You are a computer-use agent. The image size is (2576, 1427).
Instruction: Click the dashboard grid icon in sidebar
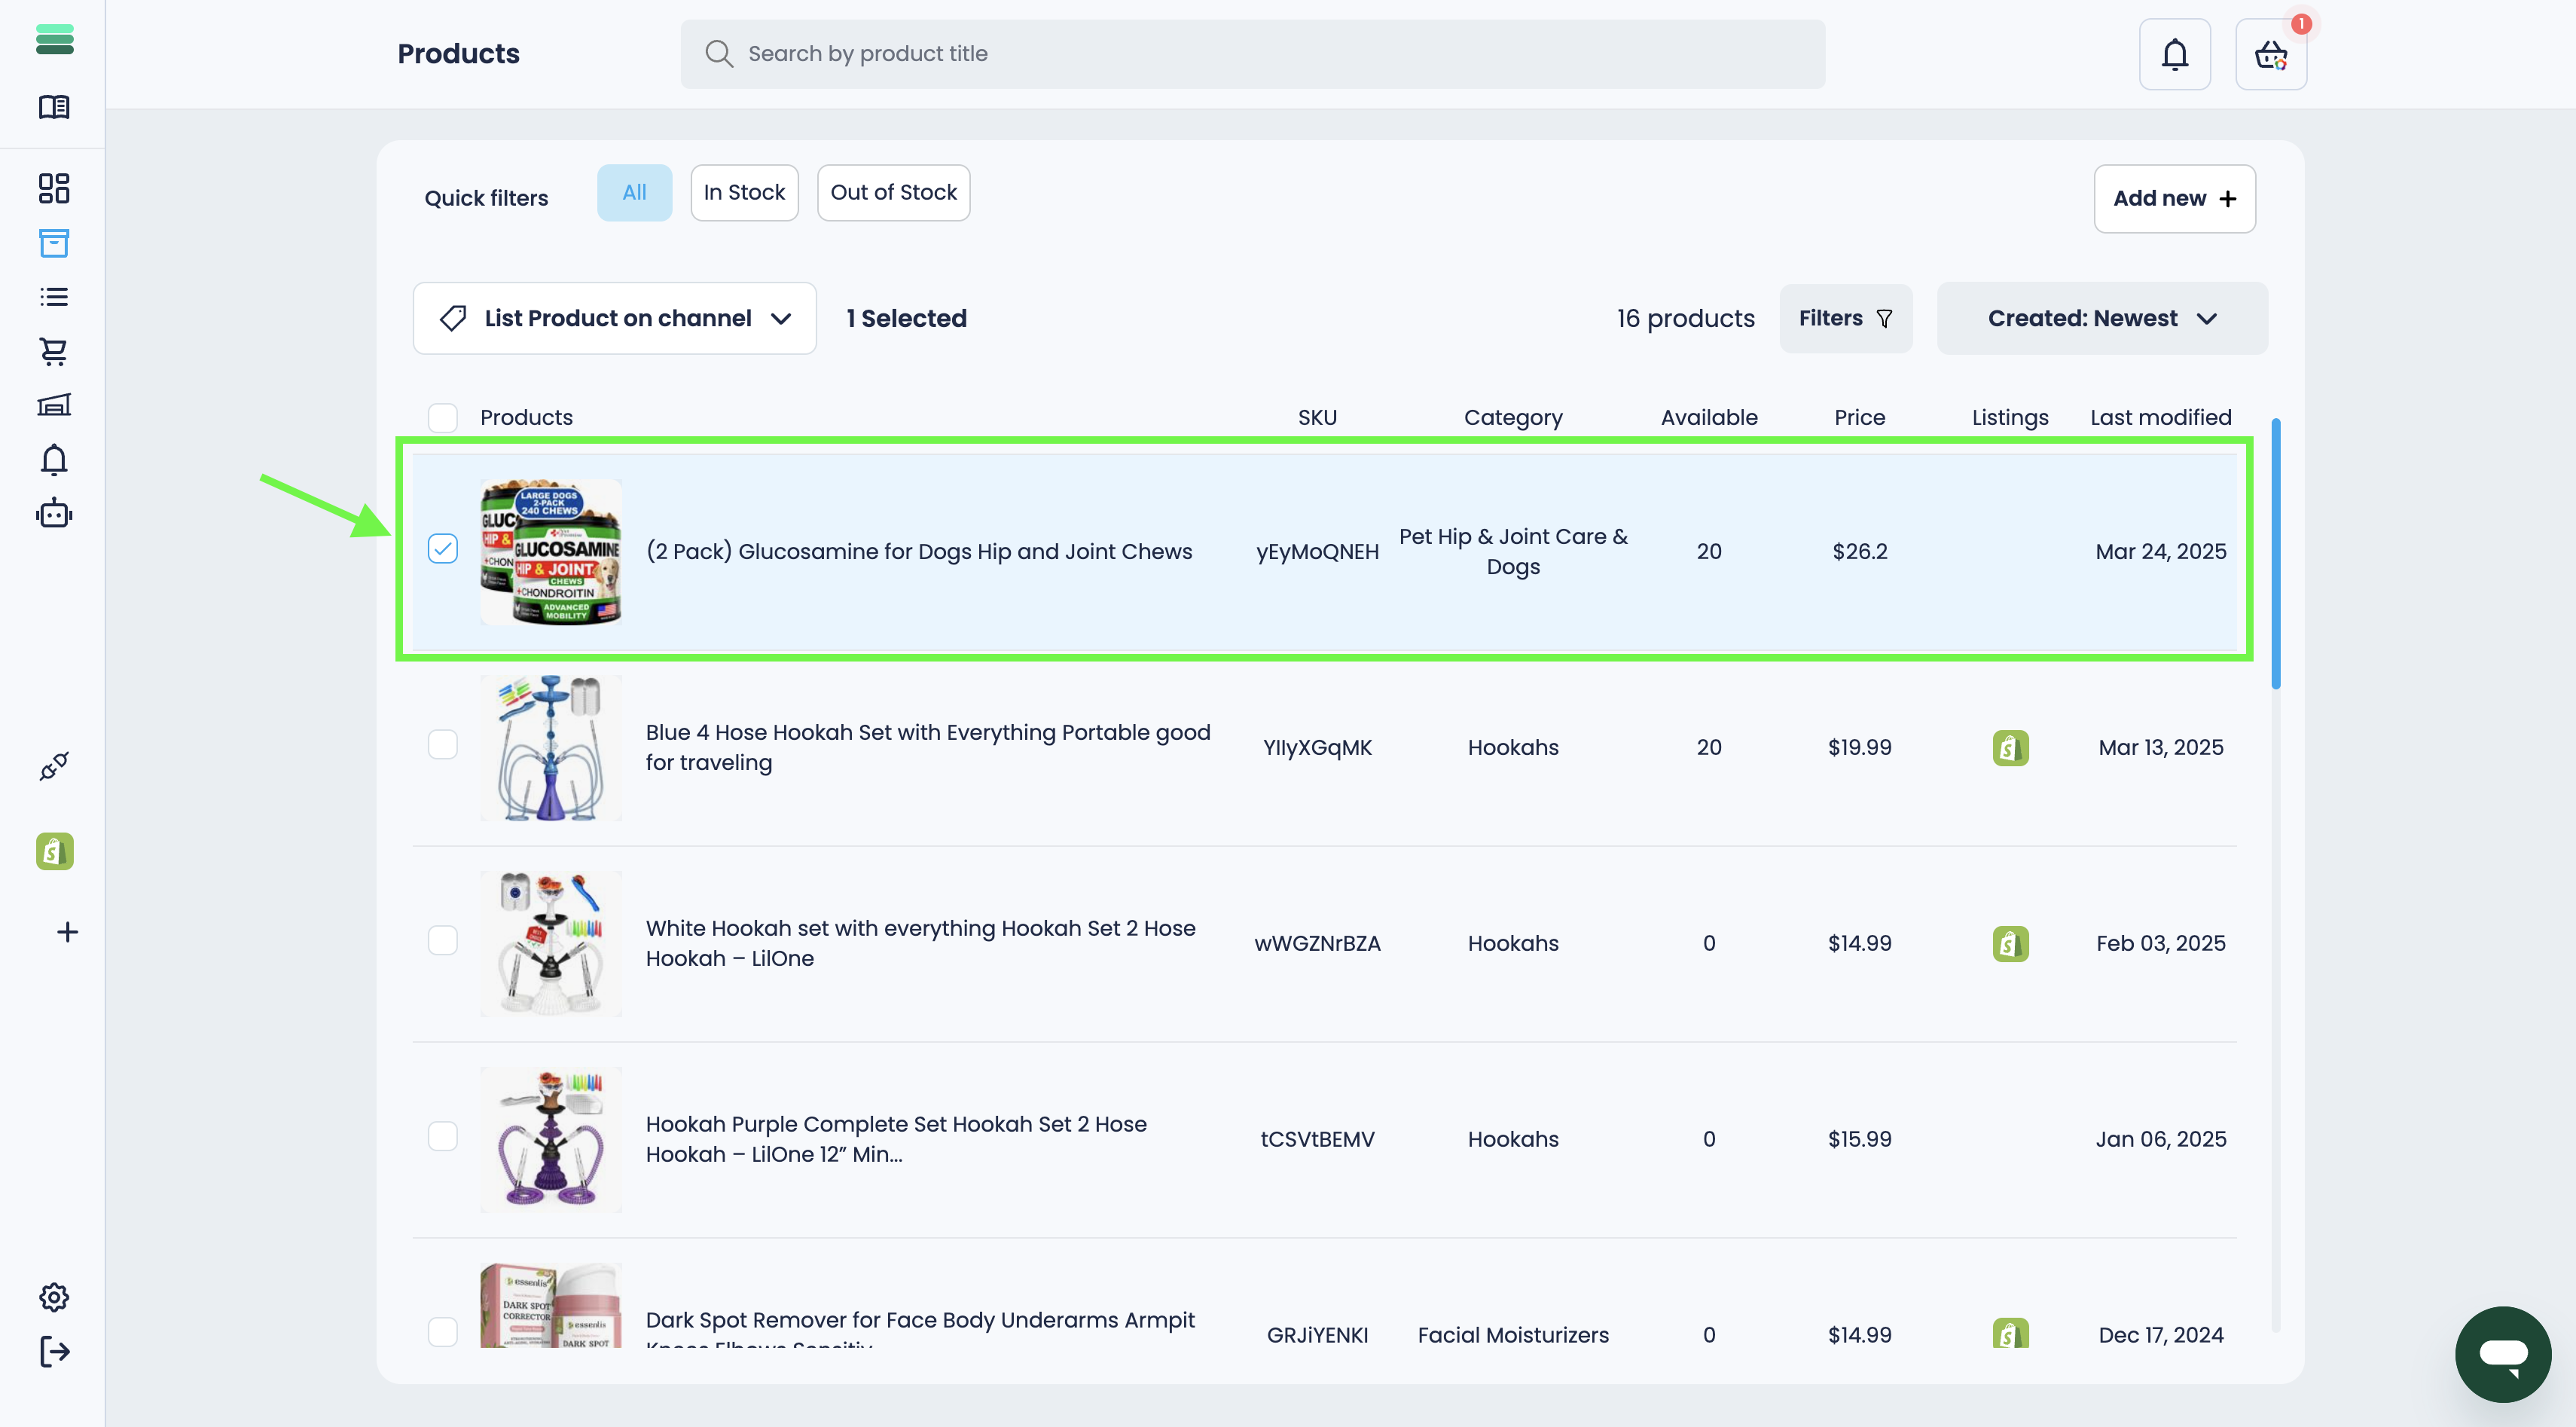[x=54, y=188]
